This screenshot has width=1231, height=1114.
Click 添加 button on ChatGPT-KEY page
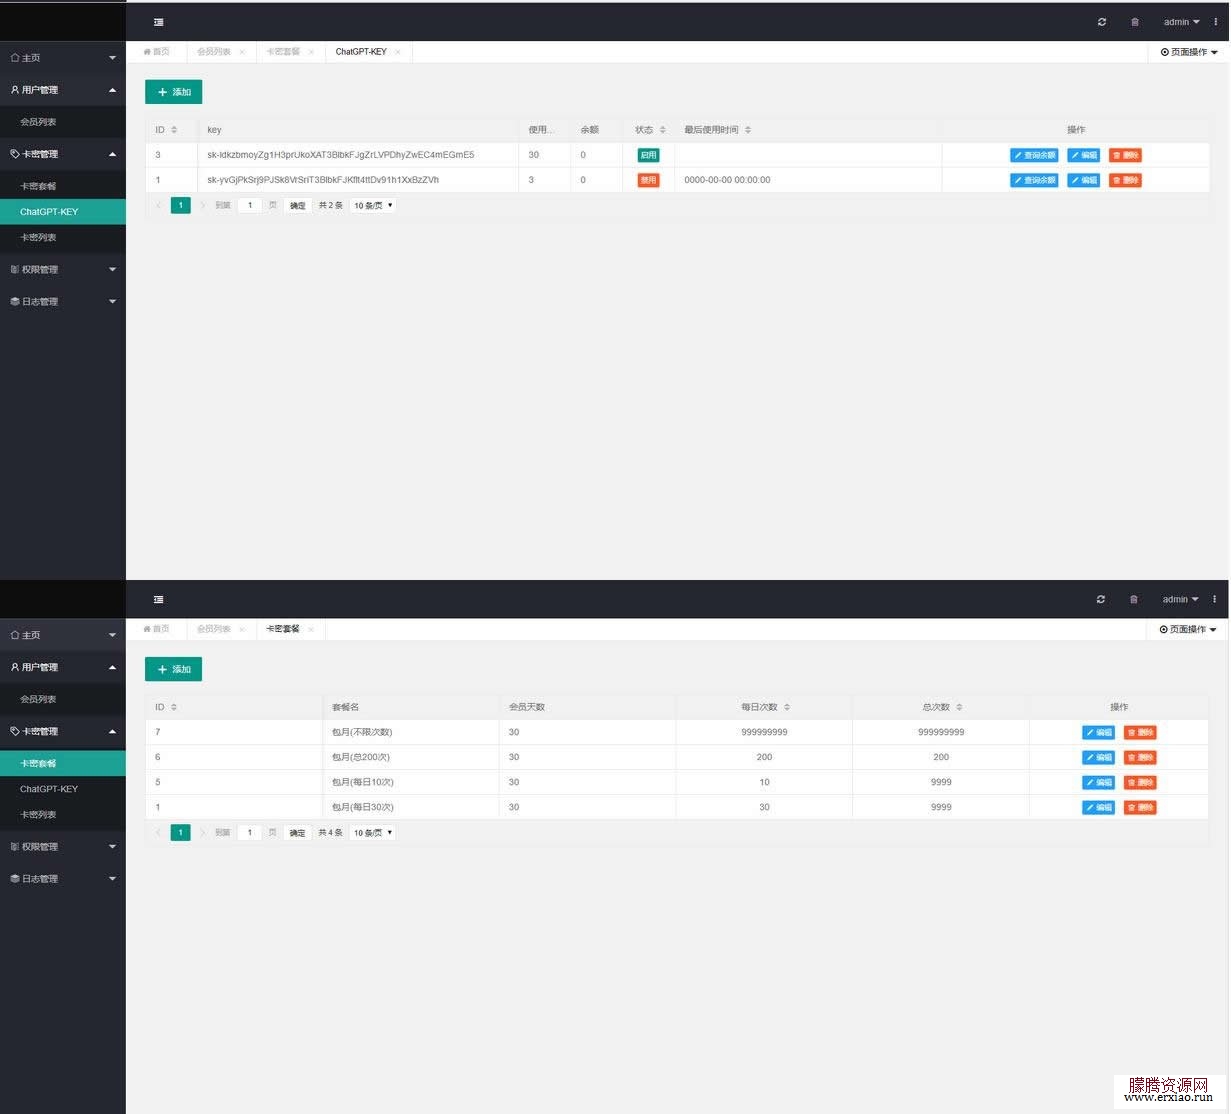point(174,92)
